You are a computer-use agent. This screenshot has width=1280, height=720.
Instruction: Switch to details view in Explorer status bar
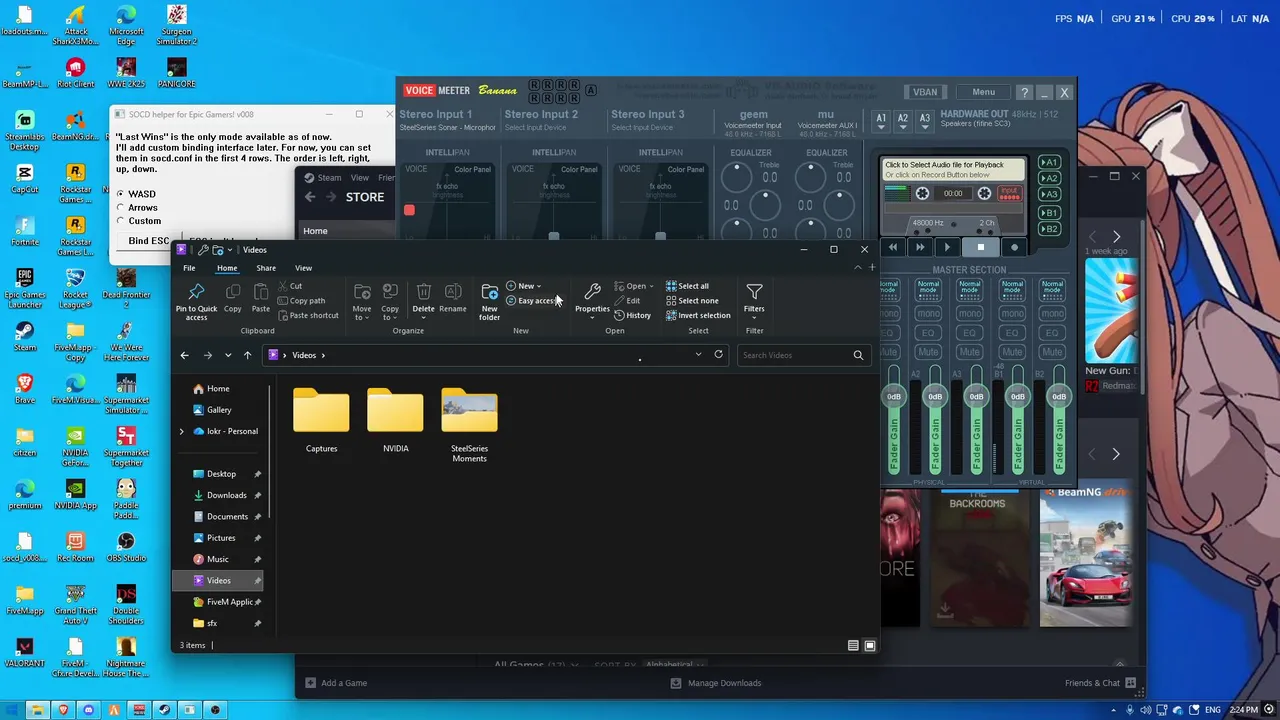pos(853,646)
